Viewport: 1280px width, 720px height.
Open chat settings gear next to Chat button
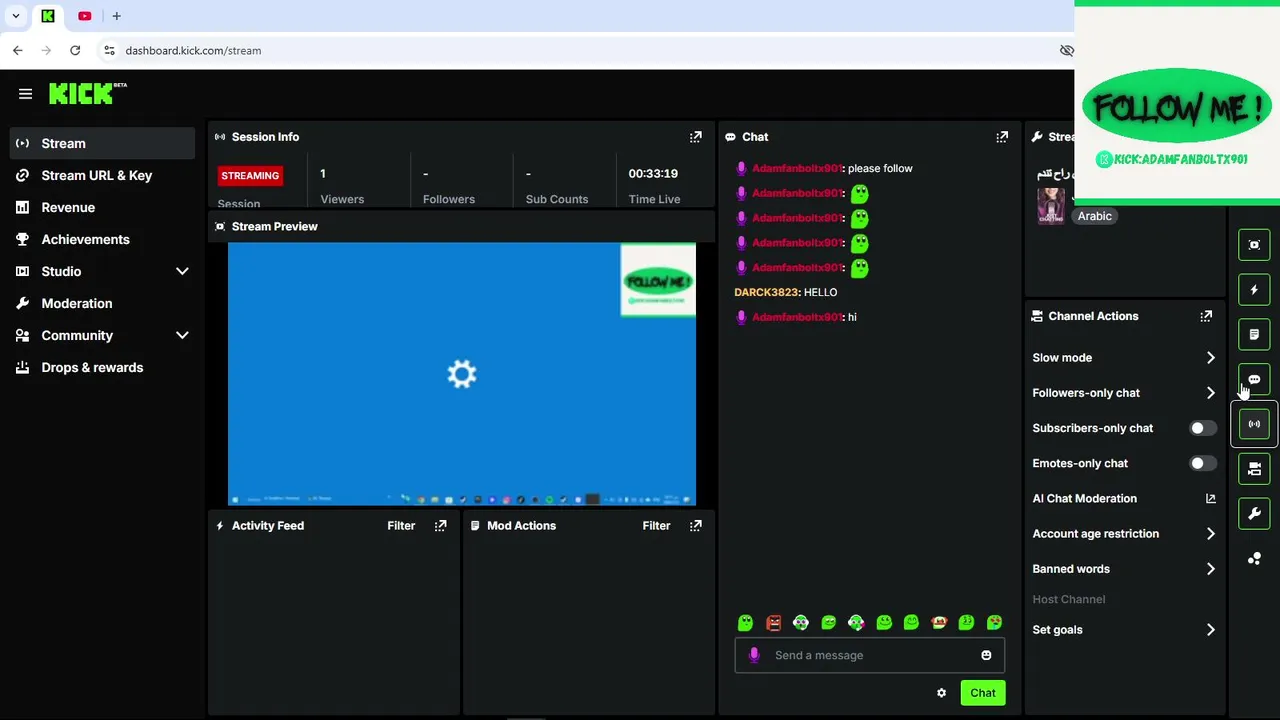(x=941, y=693)
